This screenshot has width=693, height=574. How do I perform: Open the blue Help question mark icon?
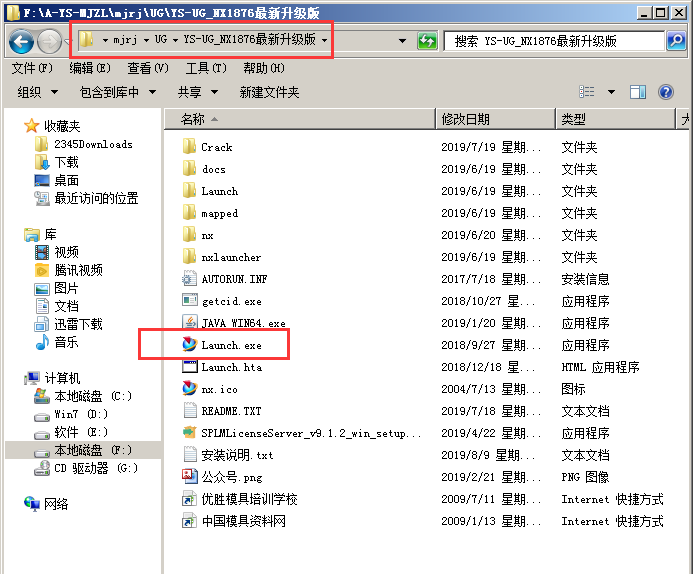[666, 92]
